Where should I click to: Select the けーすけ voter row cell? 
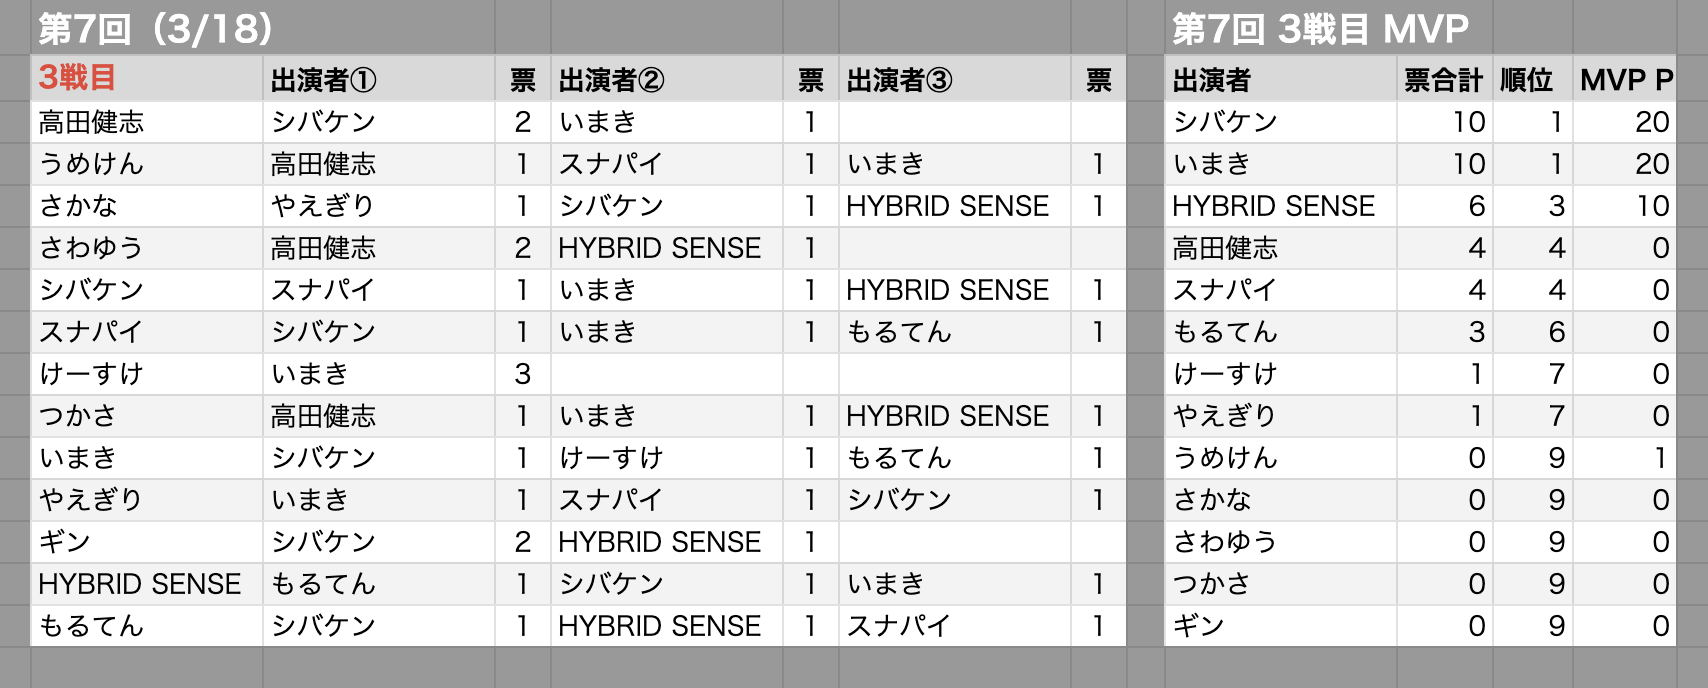(x=147, y=374)
